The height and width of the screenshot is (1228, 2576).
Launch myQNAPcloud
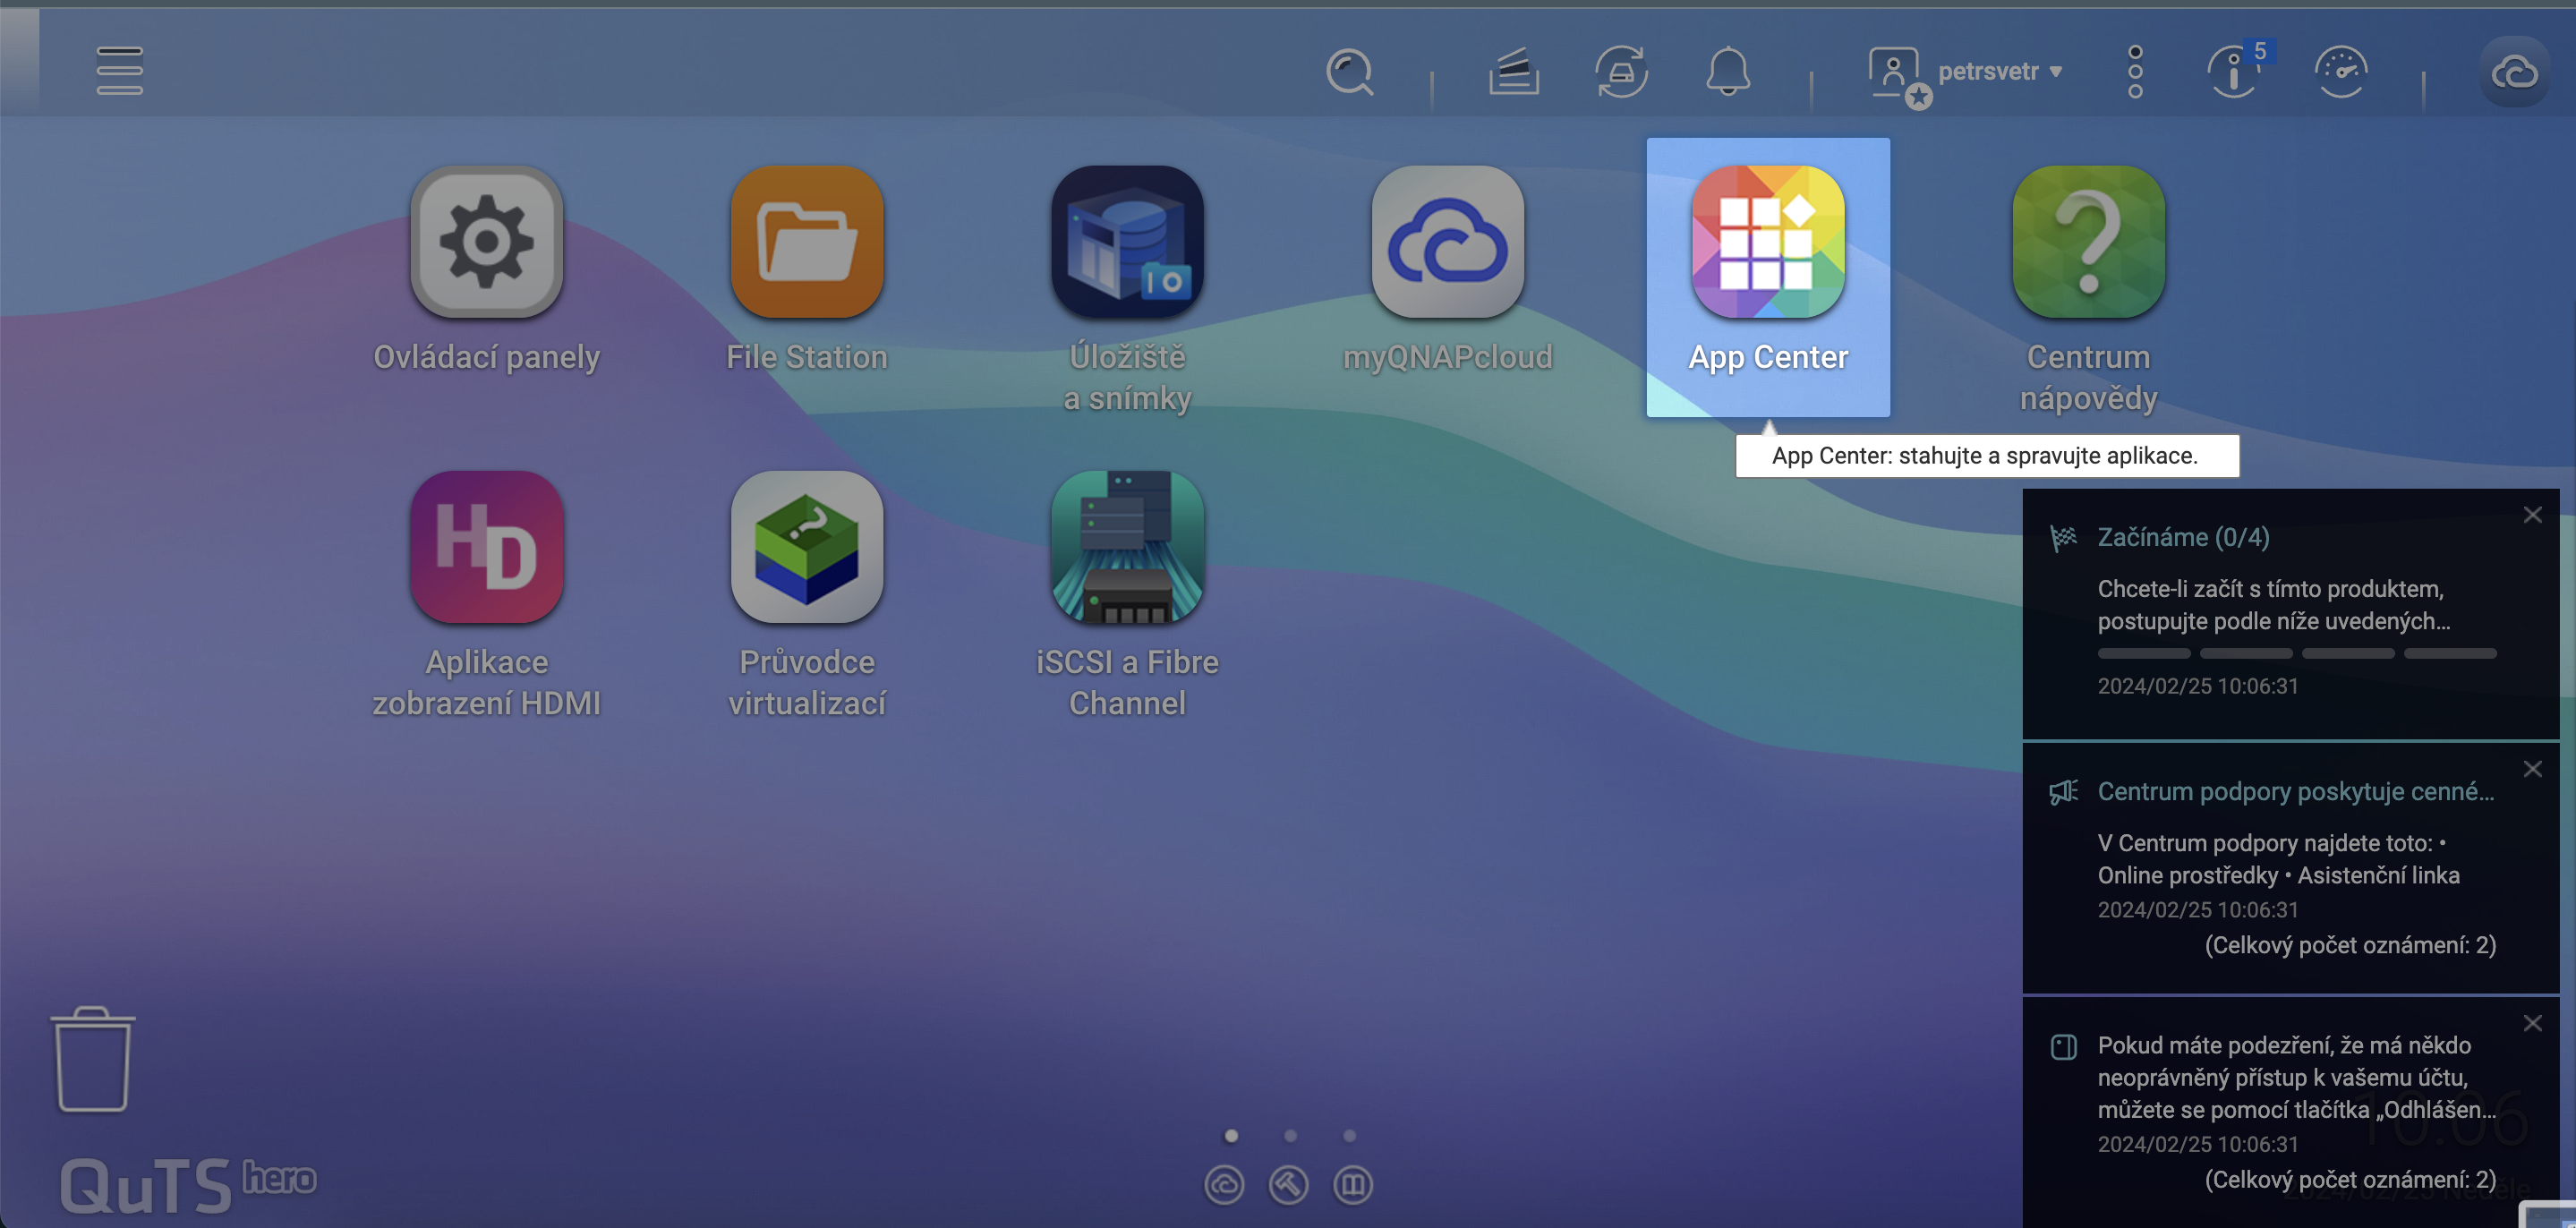pyautogui.click(x=1448, y=243)
